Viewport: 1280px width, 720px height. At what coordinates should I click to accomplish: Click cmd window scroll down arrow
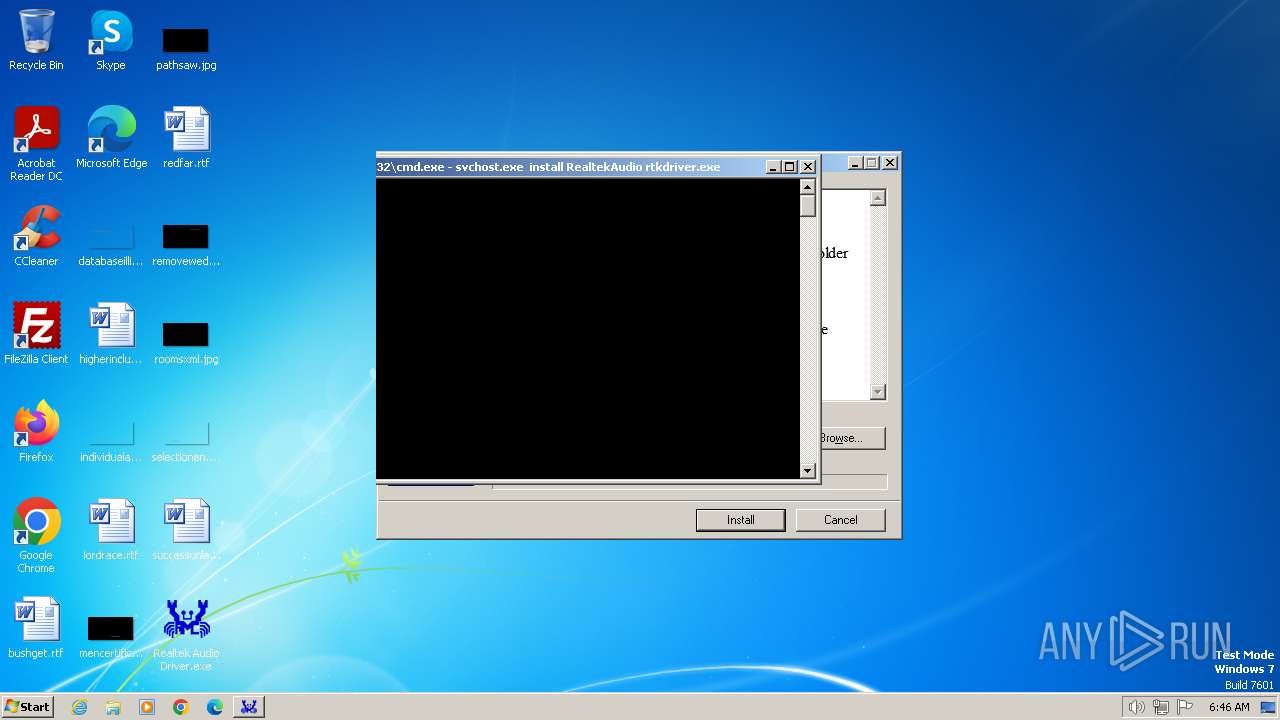[808, 471]
